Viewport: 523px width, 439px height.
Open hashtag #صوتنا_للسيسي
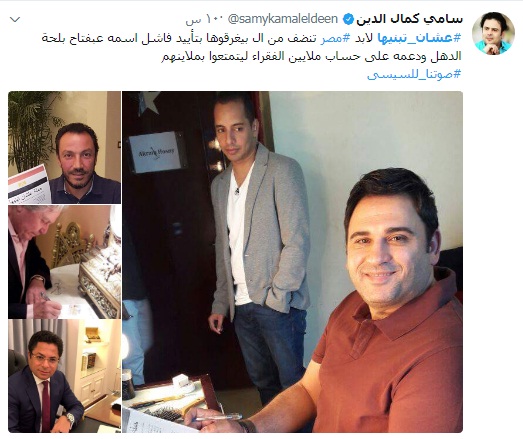click(414, 74)
